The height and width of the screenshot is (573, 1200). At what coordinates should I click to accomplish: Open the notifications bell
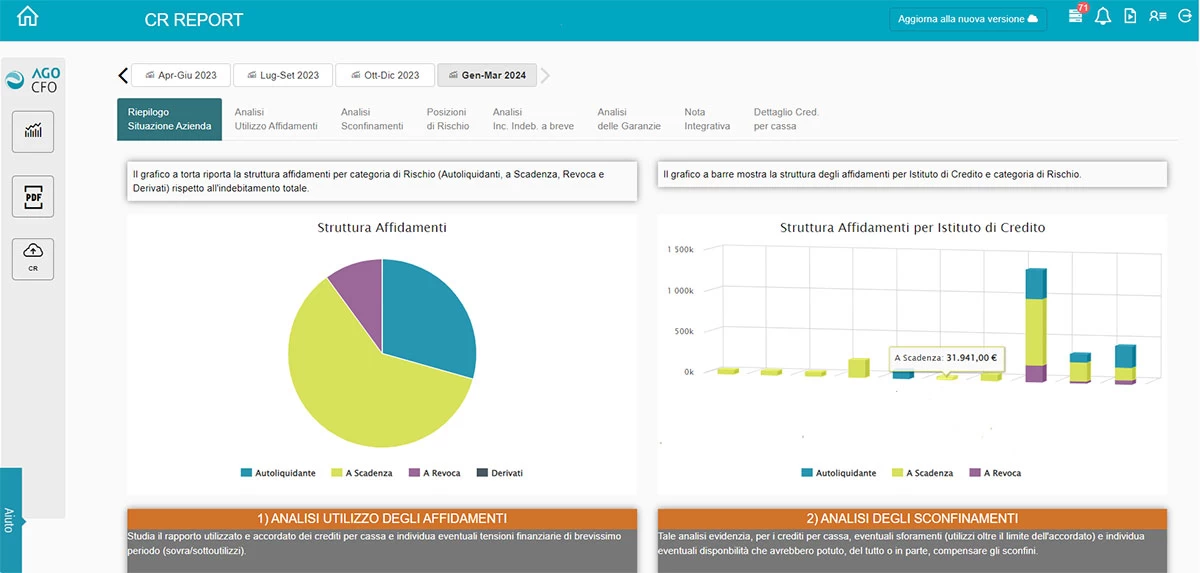click(1103, 17)
